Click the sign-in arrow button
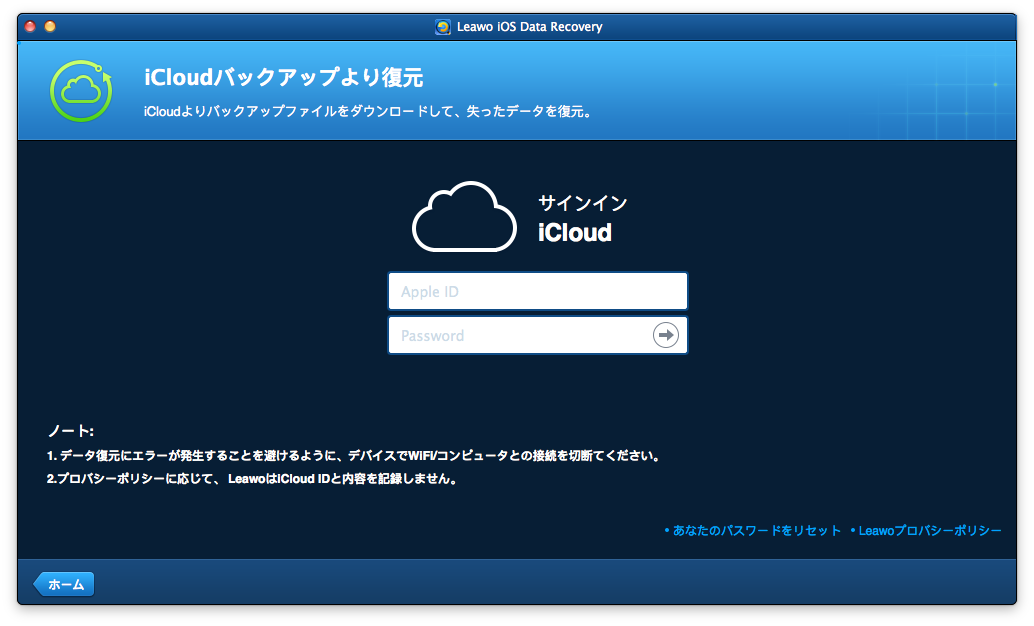 (665, 335)
